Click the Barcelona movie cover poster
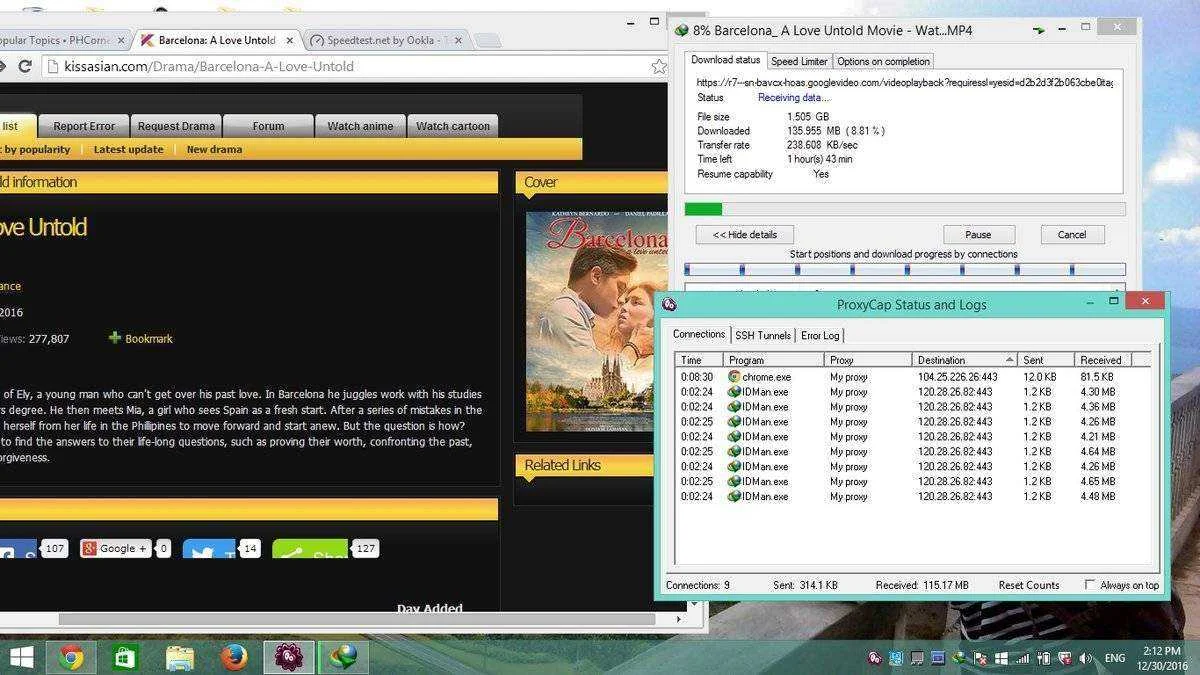This screenshot has width=1200, height=675. tap(596, 321)
